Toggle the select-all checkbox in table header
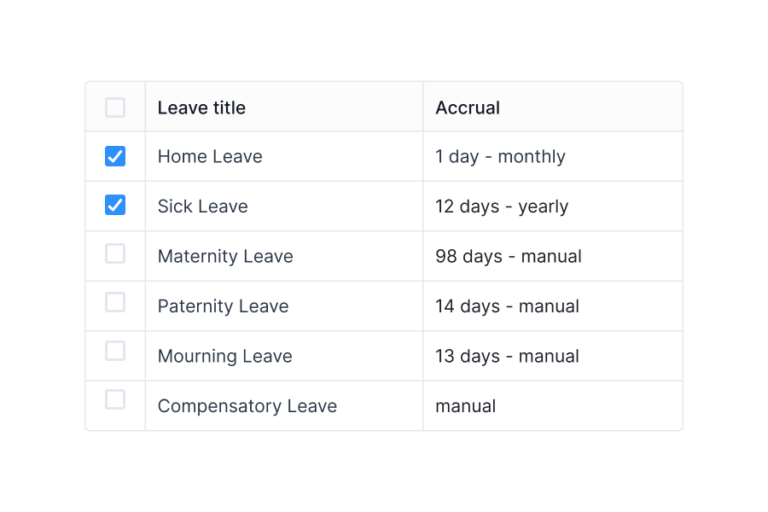Screen dimensions: 768x512 click(x=115, y=107)
